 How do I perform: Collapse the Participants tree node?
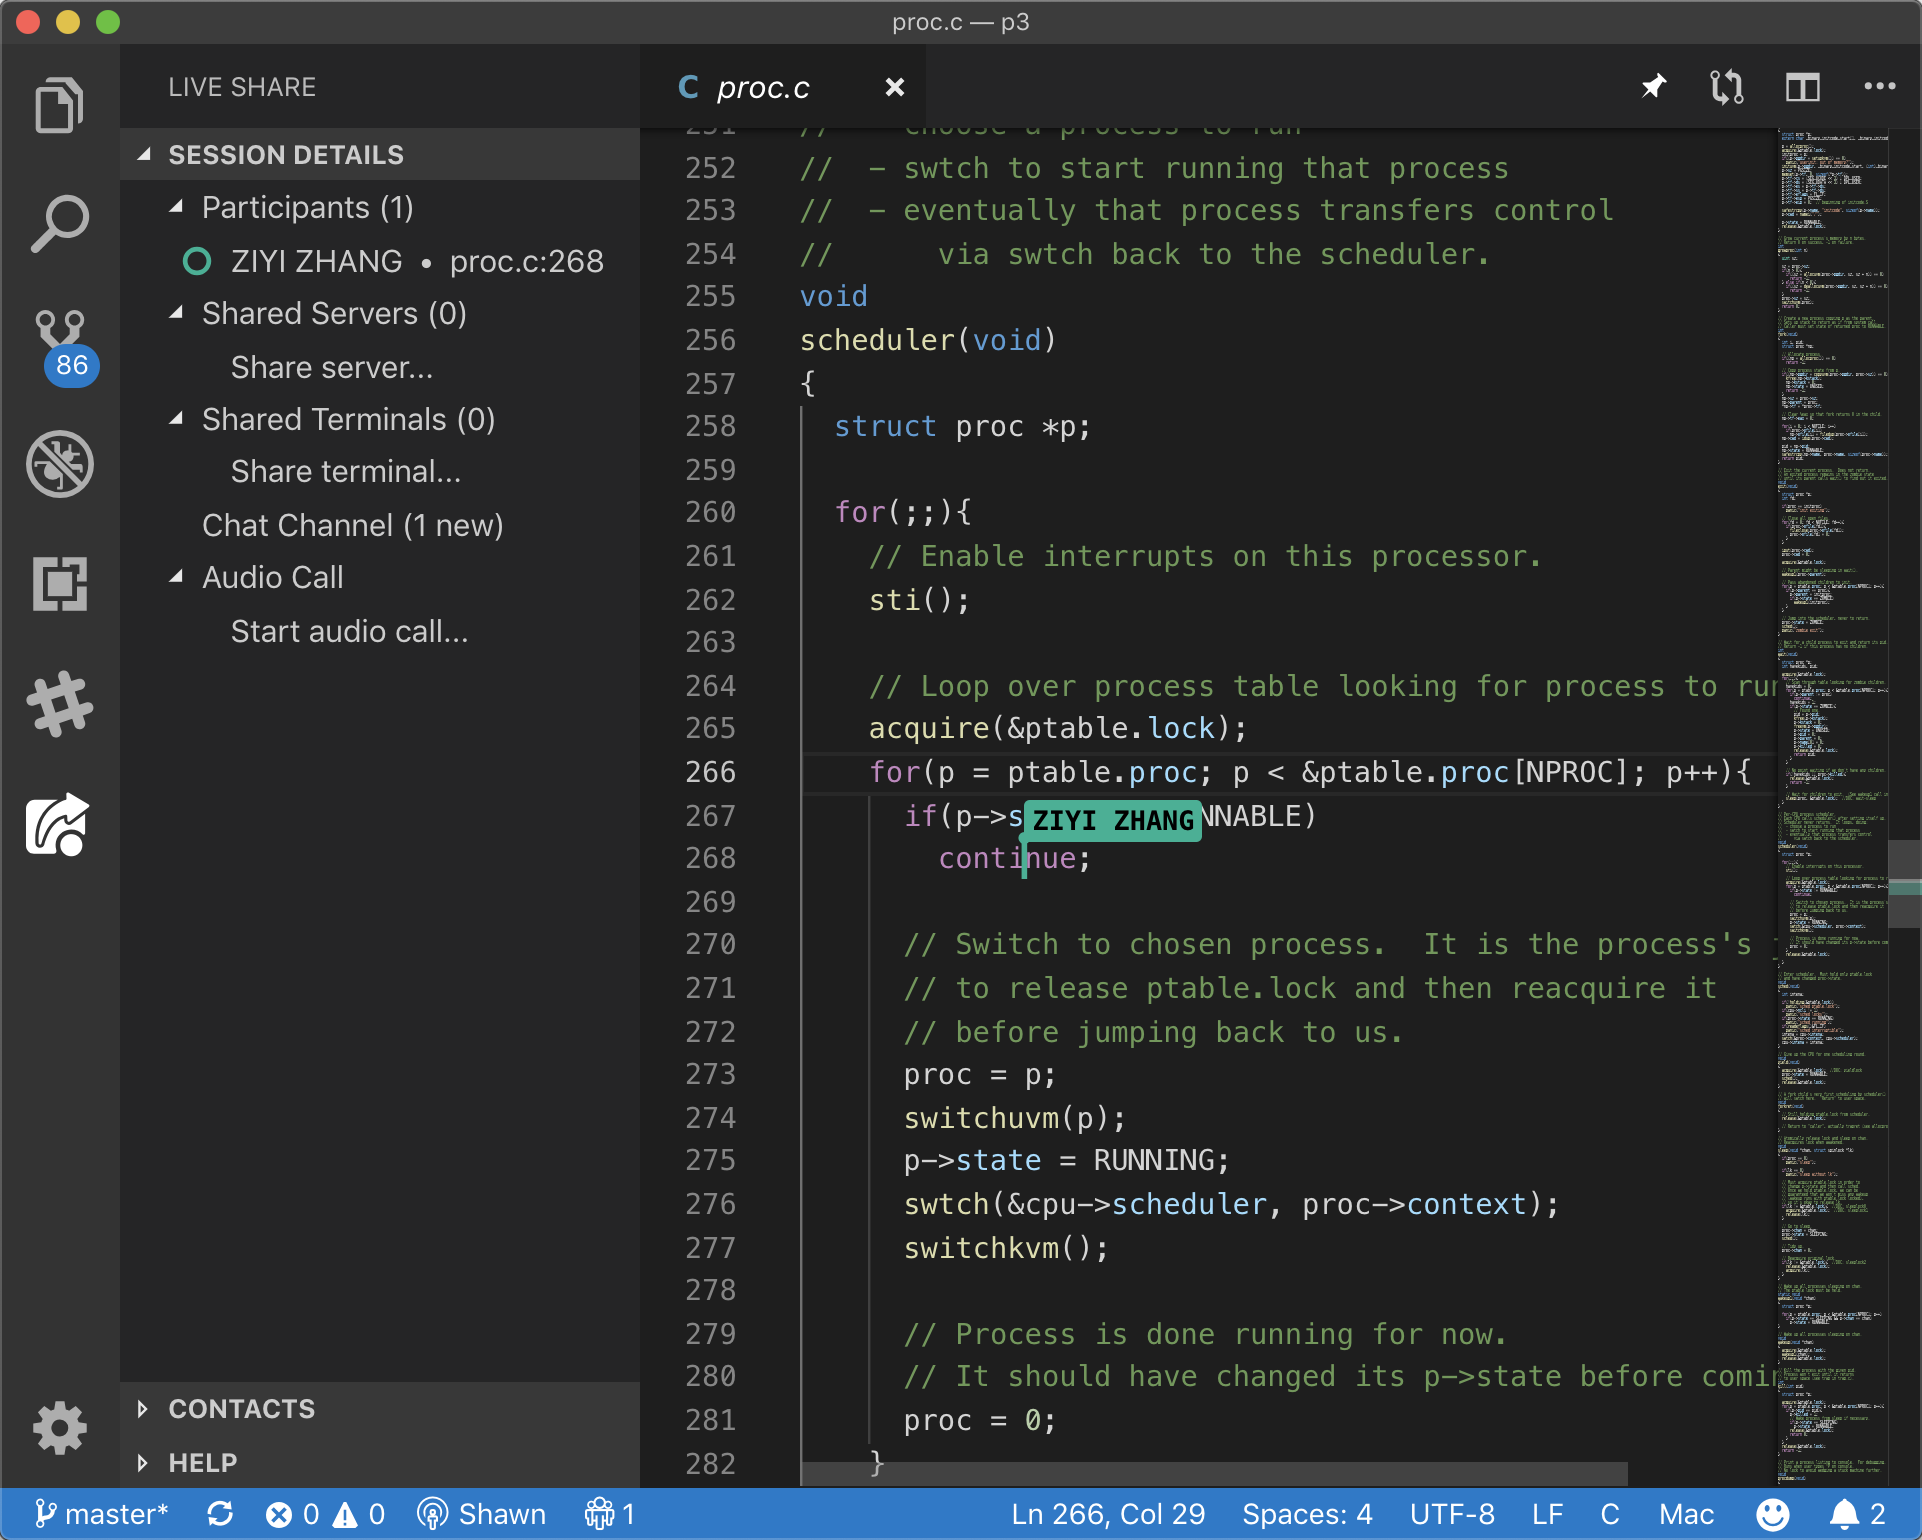177,207
